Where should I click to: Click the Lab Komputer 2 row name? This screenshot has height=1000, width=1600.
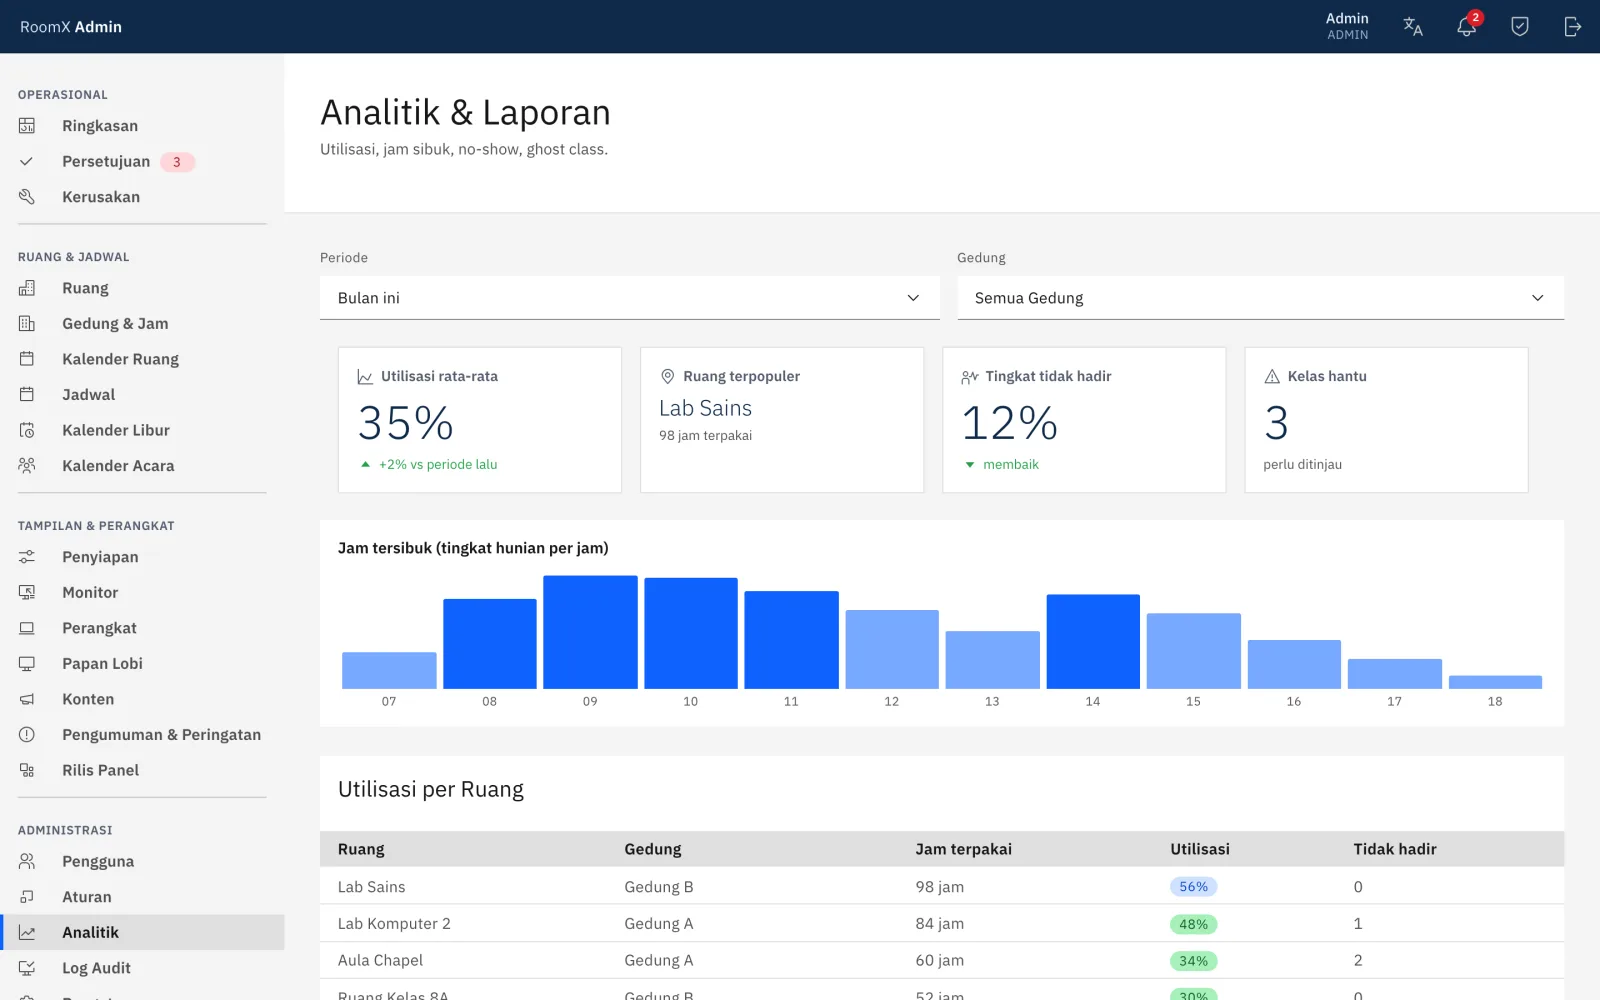[x=394, y=924]
